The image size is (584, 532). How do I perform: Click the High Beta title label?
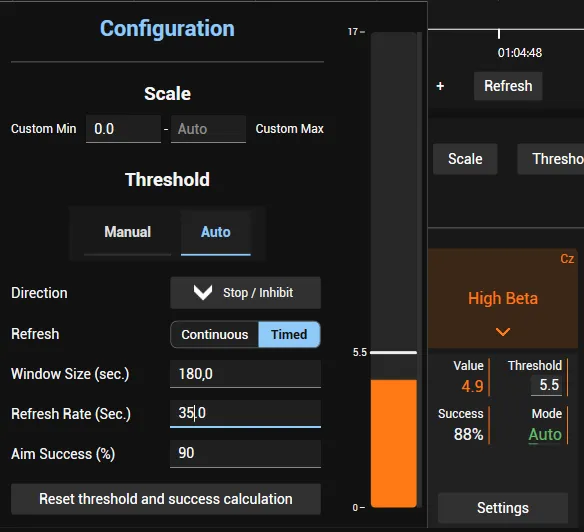(503, 299)
